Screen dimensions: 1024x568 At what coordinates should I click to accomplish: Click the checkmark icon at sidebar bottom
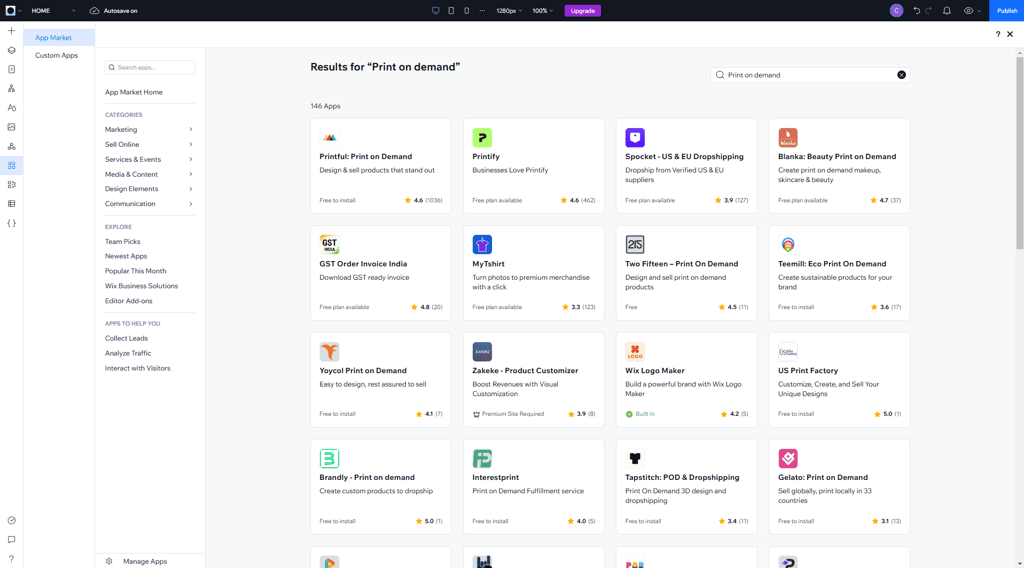tap(11, 520)
